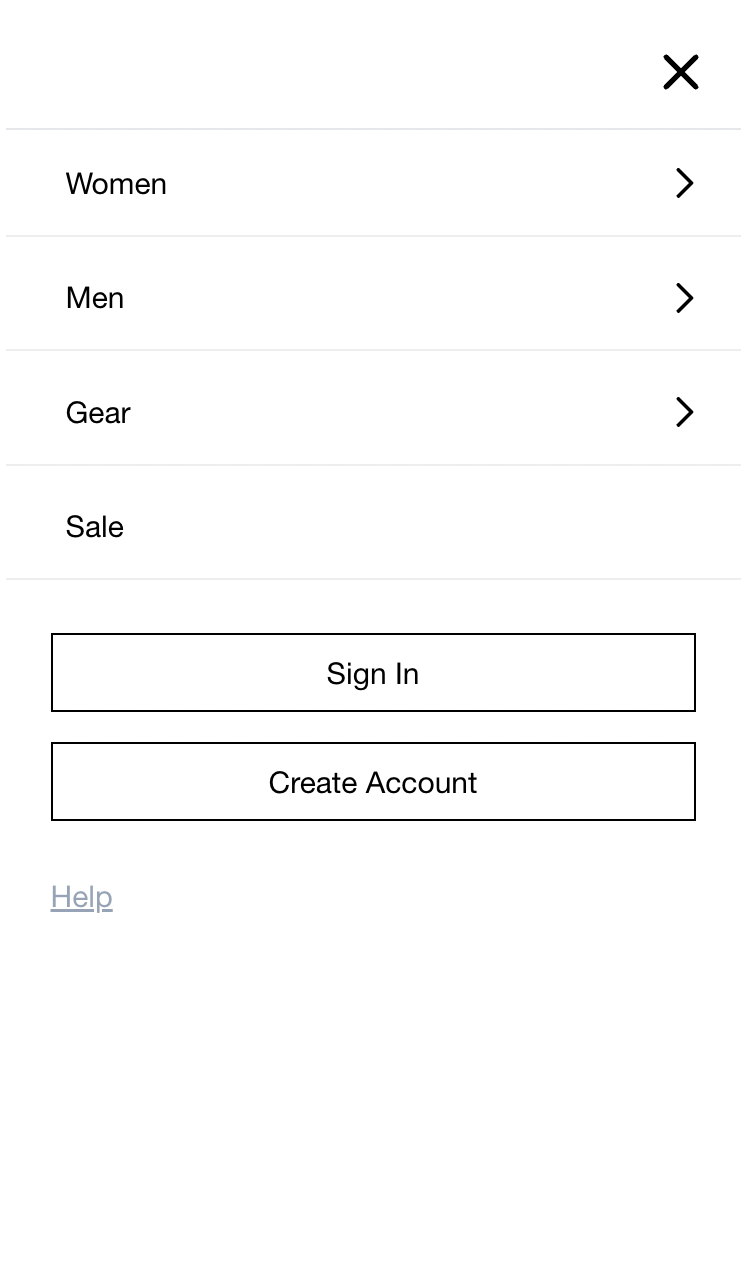Open the Help link
Screen dimensions: 746x1262
(x=82, y=897)
